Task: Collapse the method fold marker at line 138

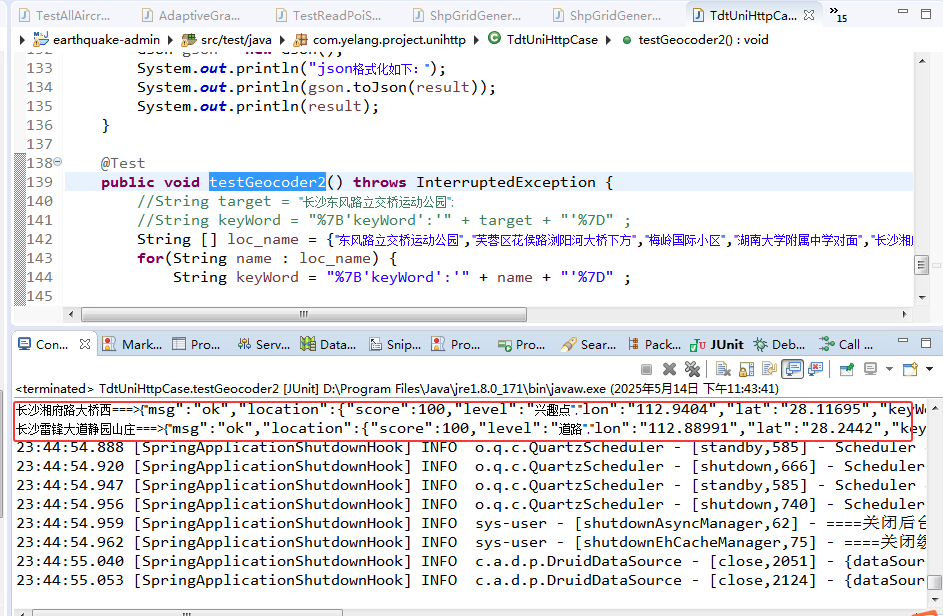Action: (58, 161)
